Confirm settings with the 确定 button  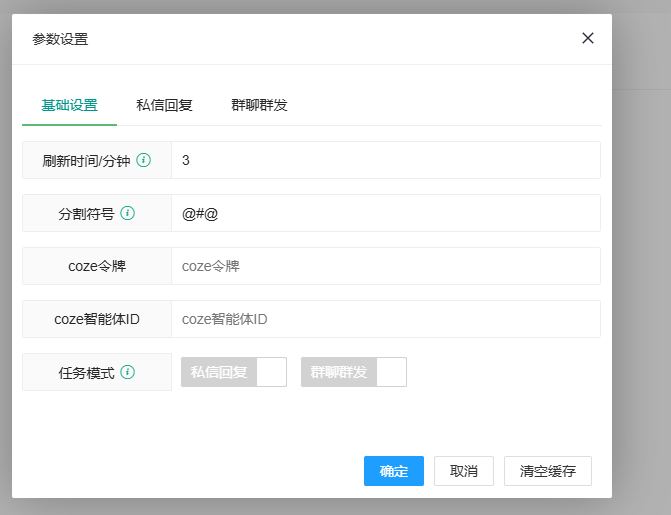[x=394, y=471]
